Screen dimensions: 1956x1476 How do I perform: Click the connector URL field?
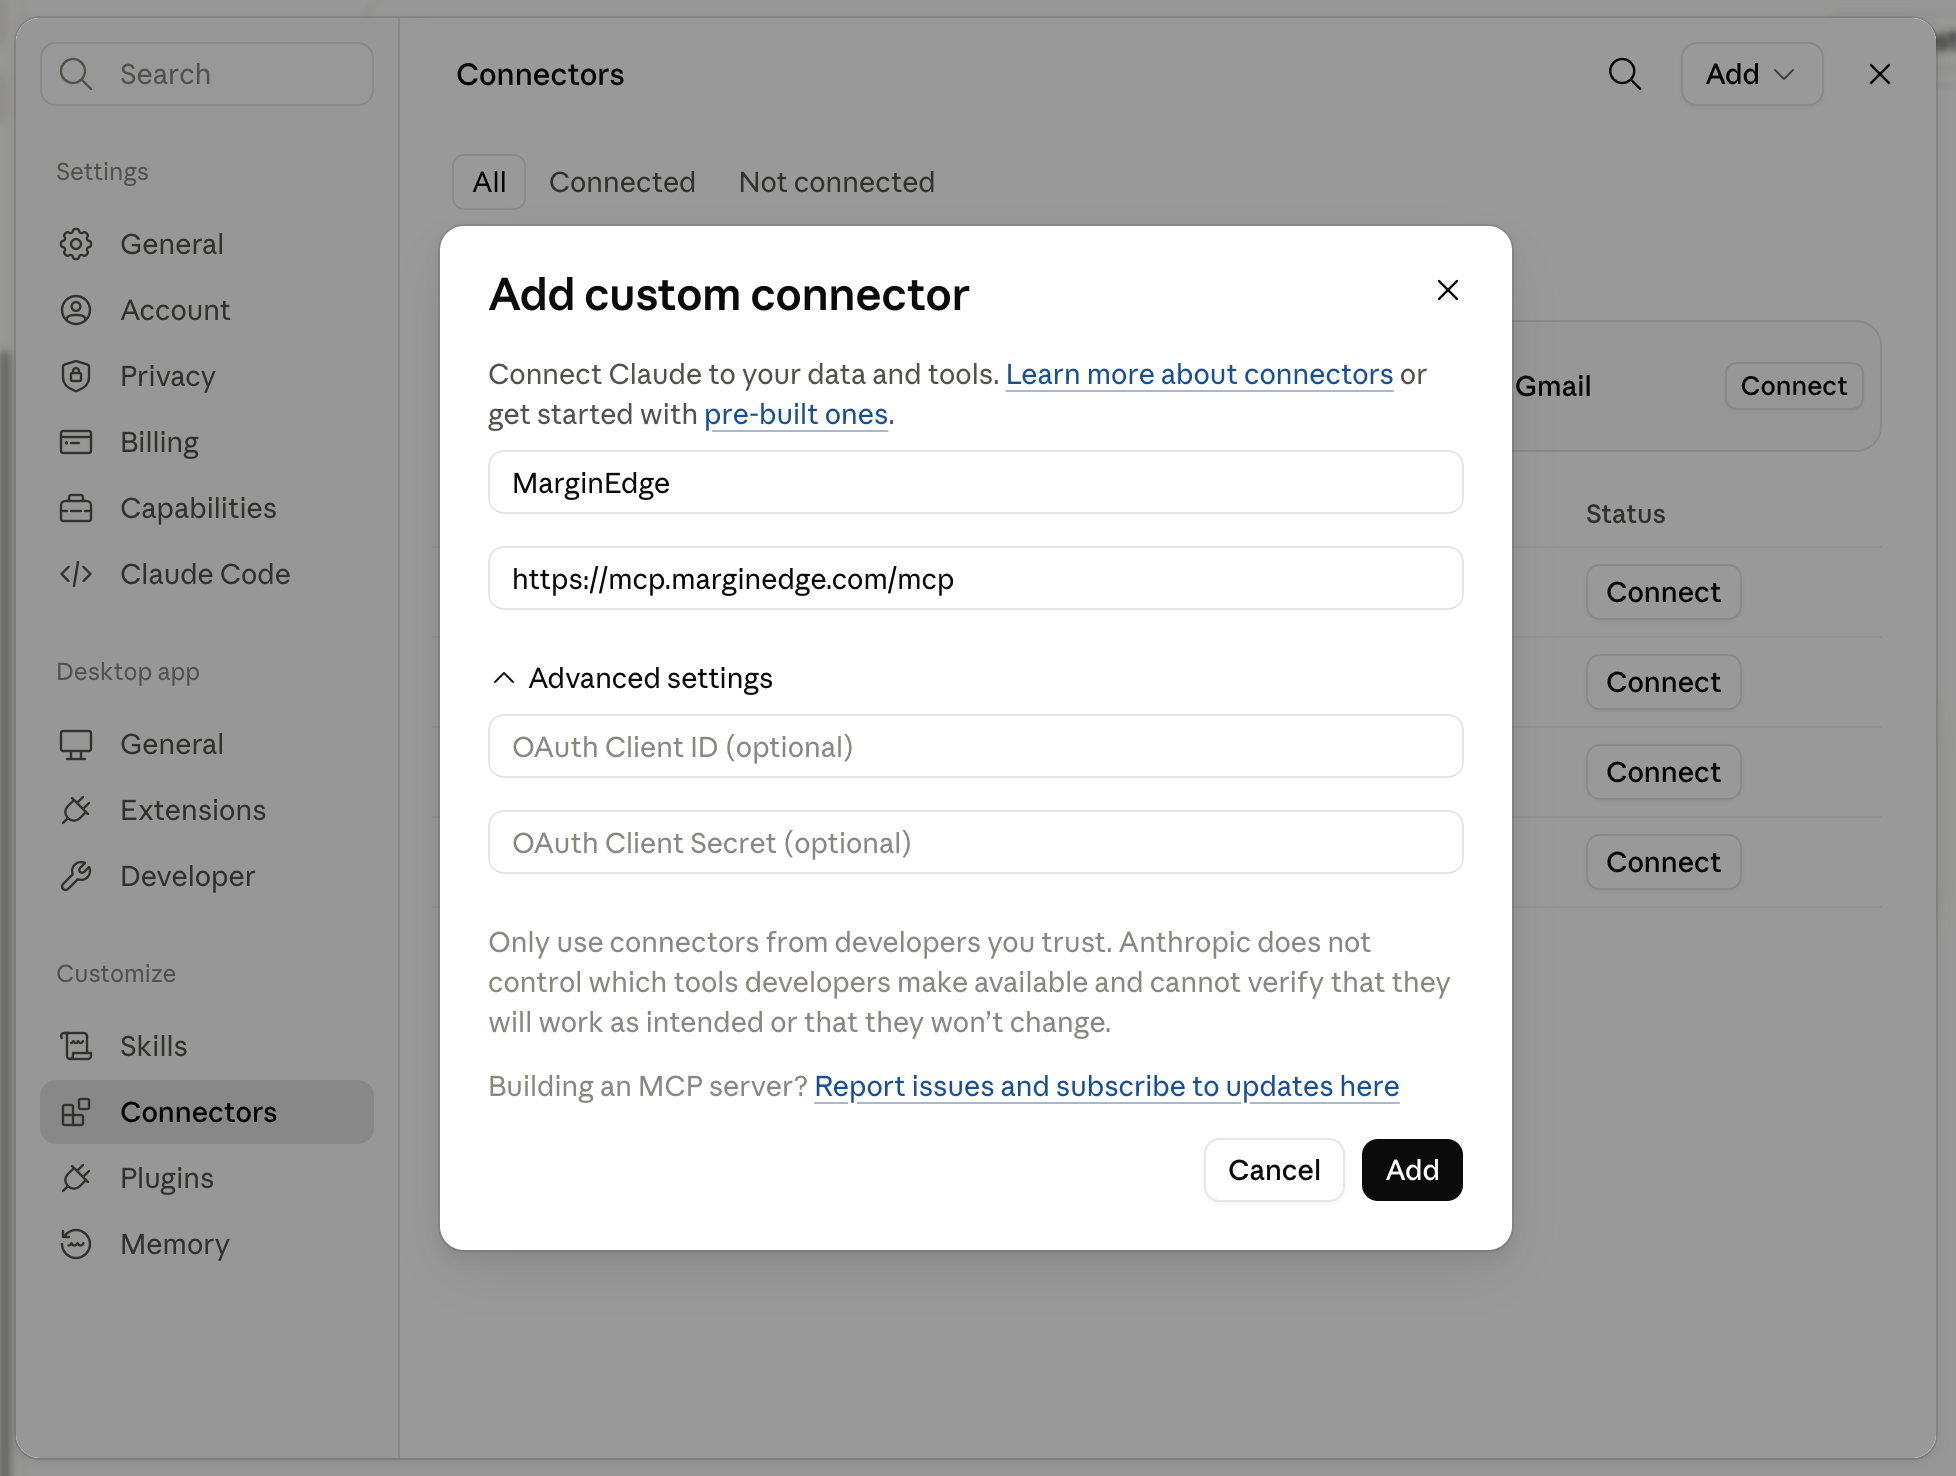click(976, 578)
